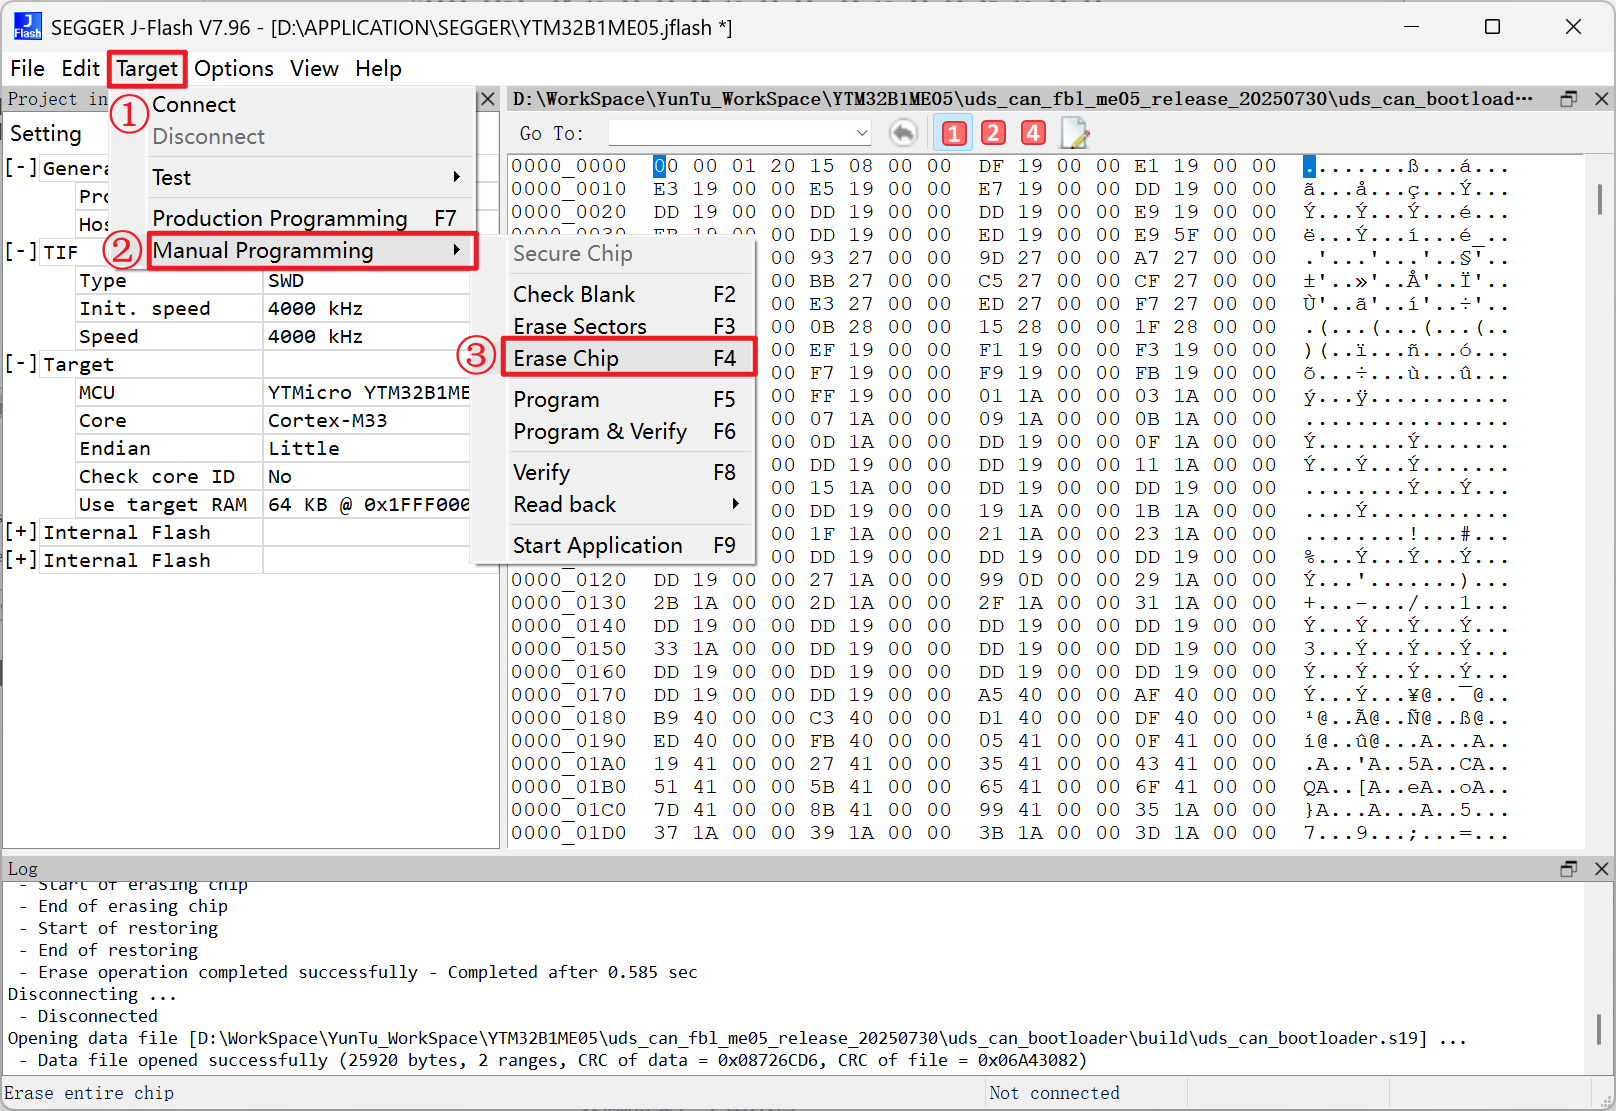The height and width of the screenshot is (1111, 1616).
Task: Click the Log panel title
Action: point(23,869)
